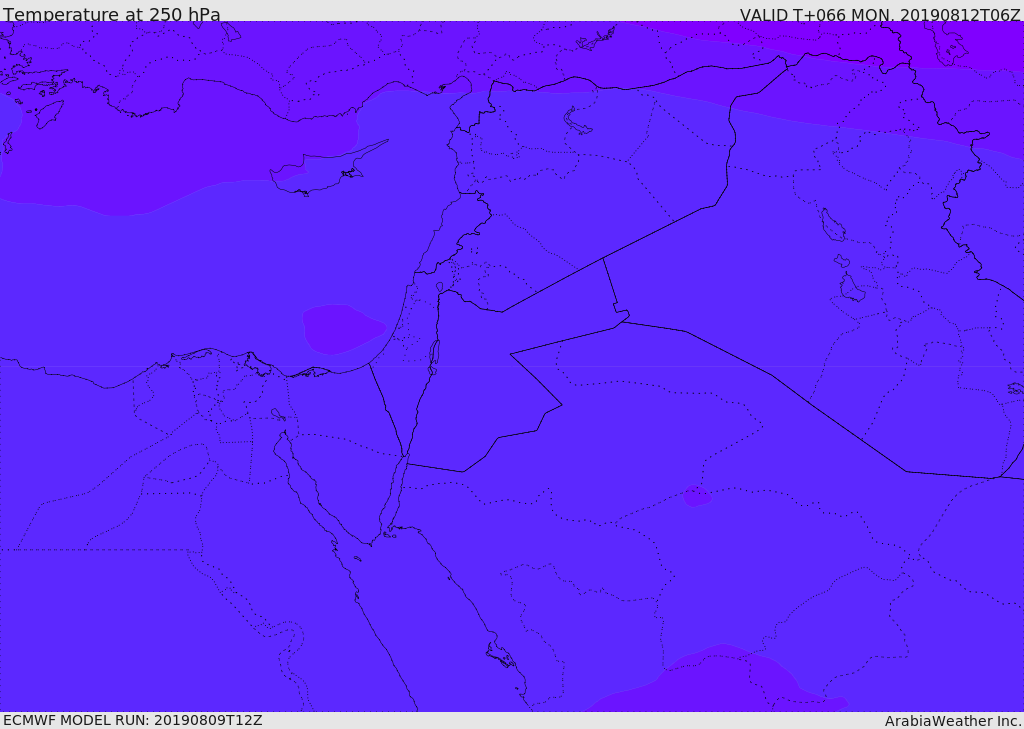Click the ArabiaWeather Inc credit text
Image resolution: width=1024 pixels, height=729 pixels.
(953, 721)
